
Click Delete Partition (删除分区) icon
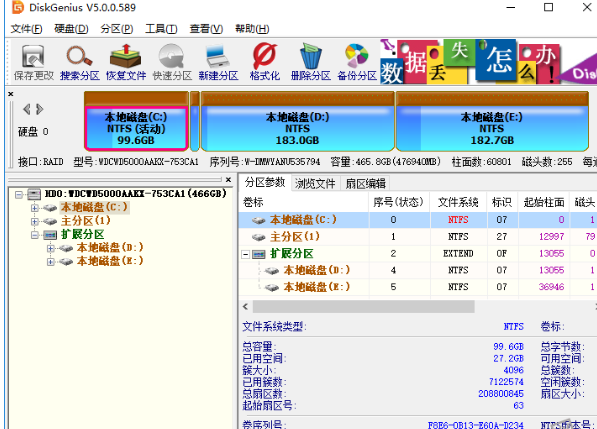[x=311, y=62]
